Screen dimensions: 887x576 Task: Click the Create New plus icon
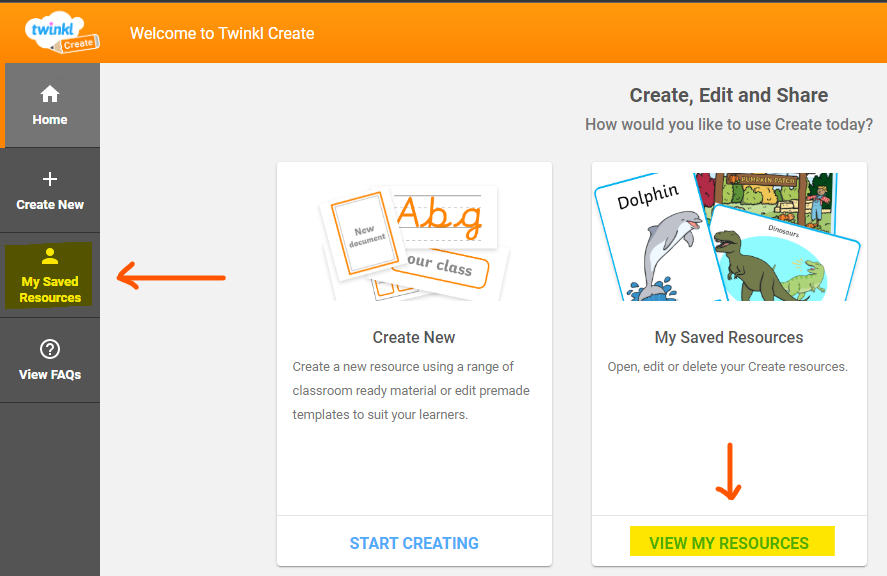point(50,179)
